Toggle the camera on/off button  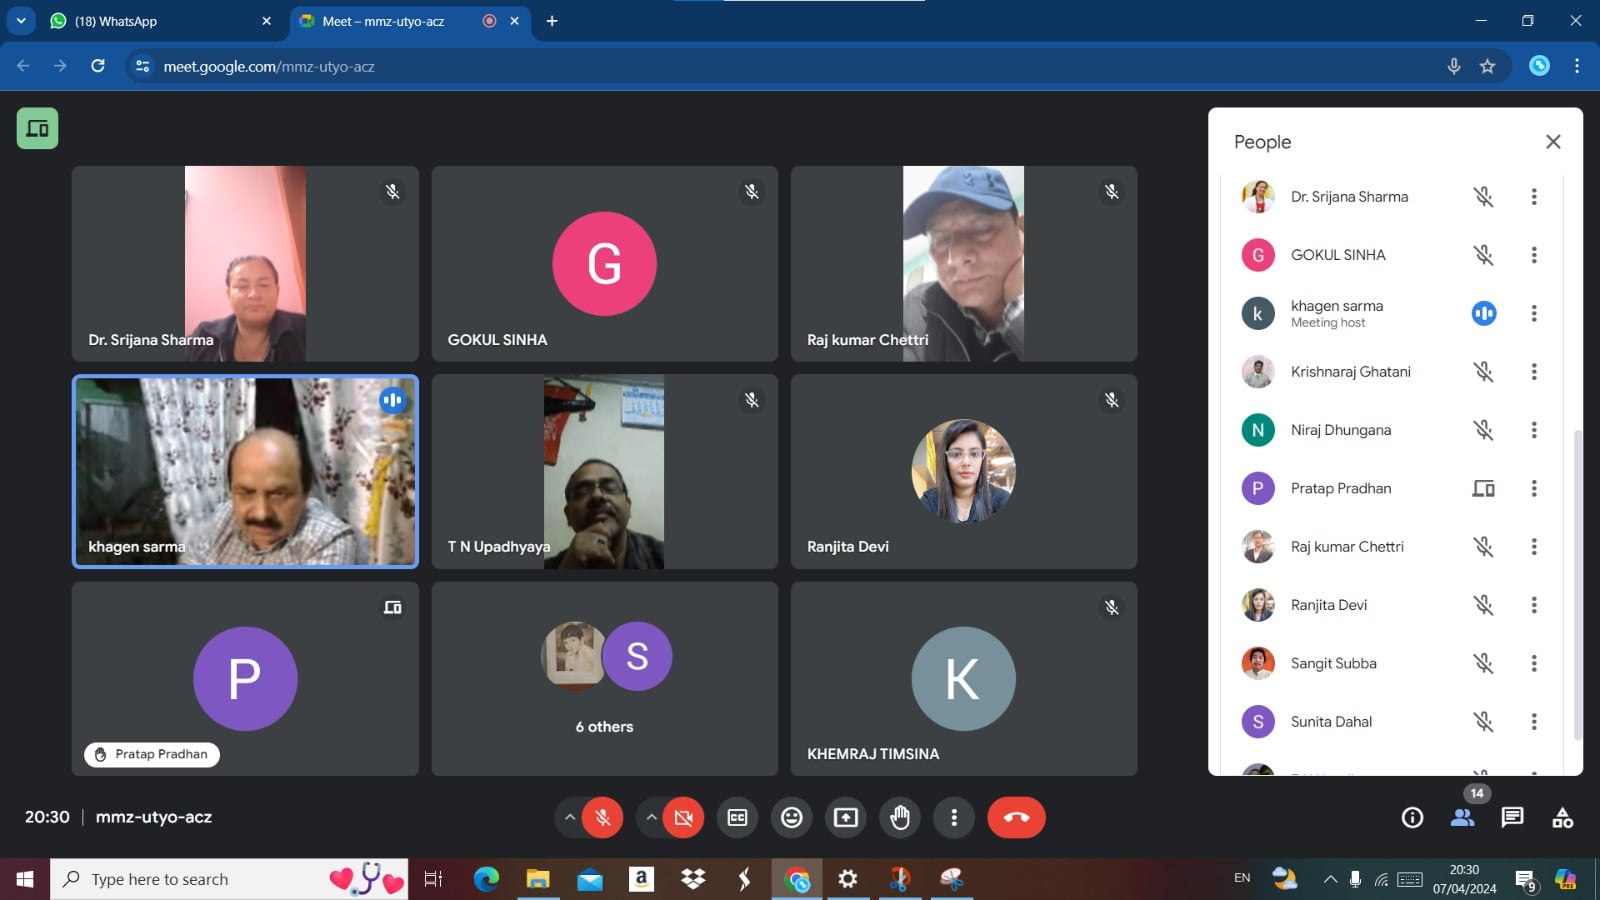684,818
